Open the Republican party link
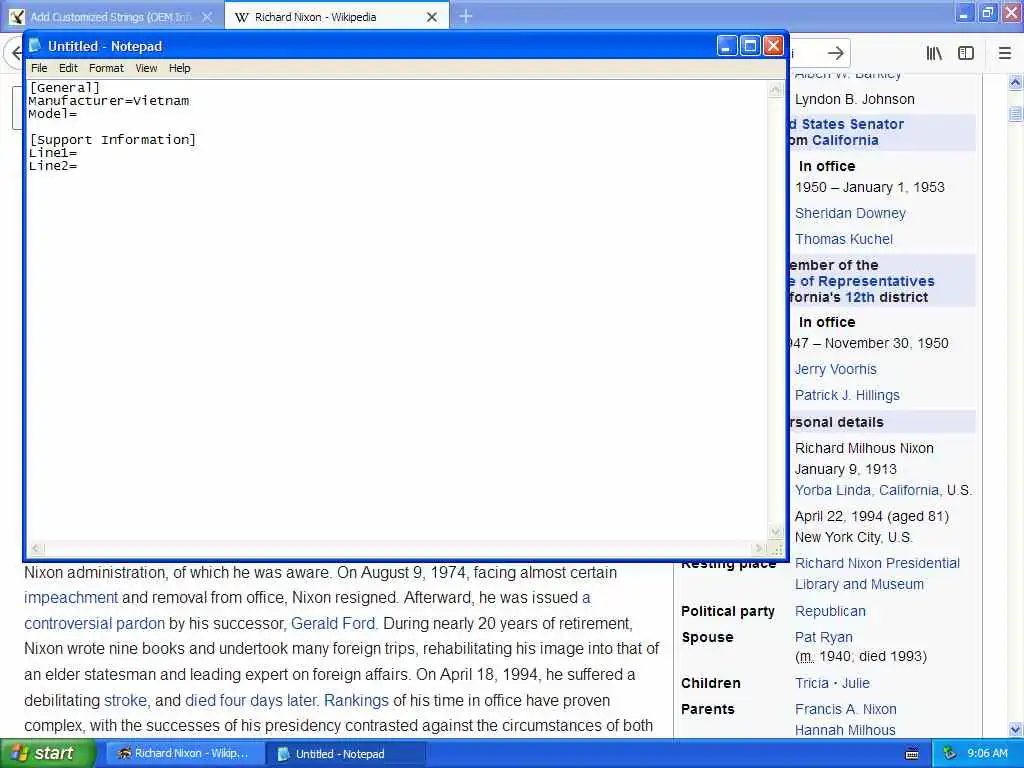The image size is (1024, 768). (x=830, y=611)
